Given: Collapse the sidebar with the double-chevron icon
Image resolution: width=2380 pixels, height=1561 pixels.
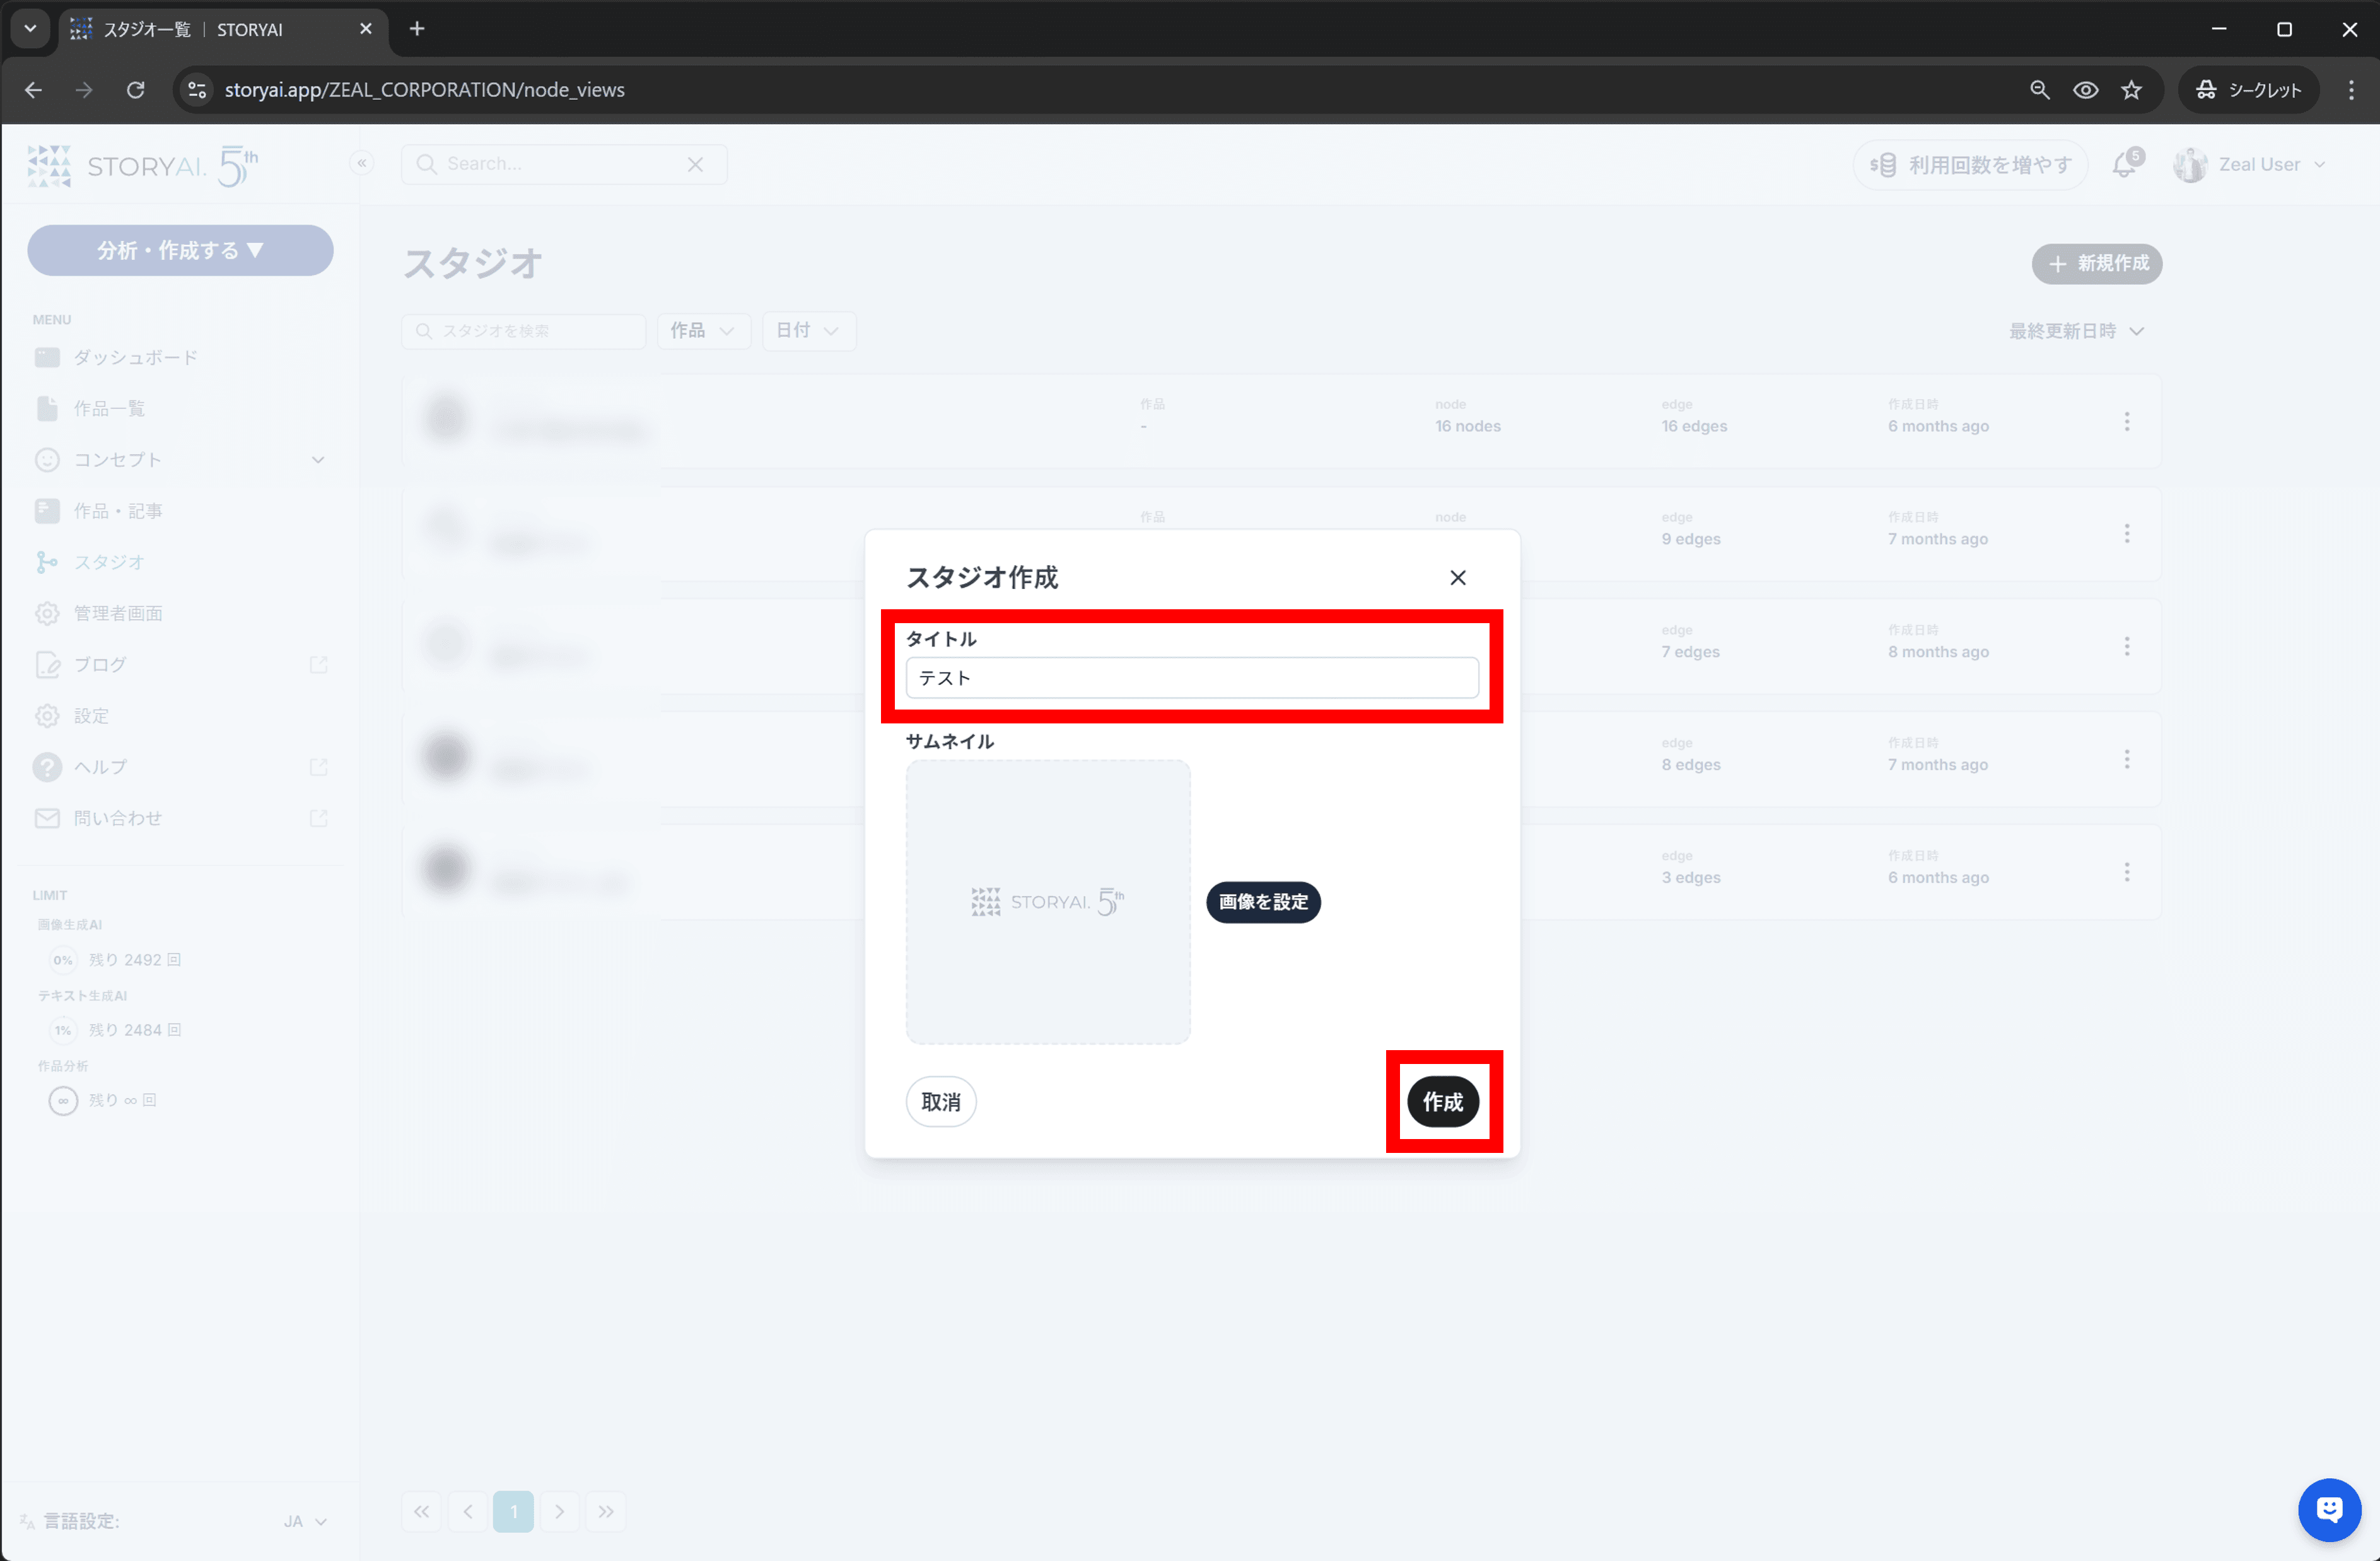Looking at the screenshot, I should [x=362, y=163].
